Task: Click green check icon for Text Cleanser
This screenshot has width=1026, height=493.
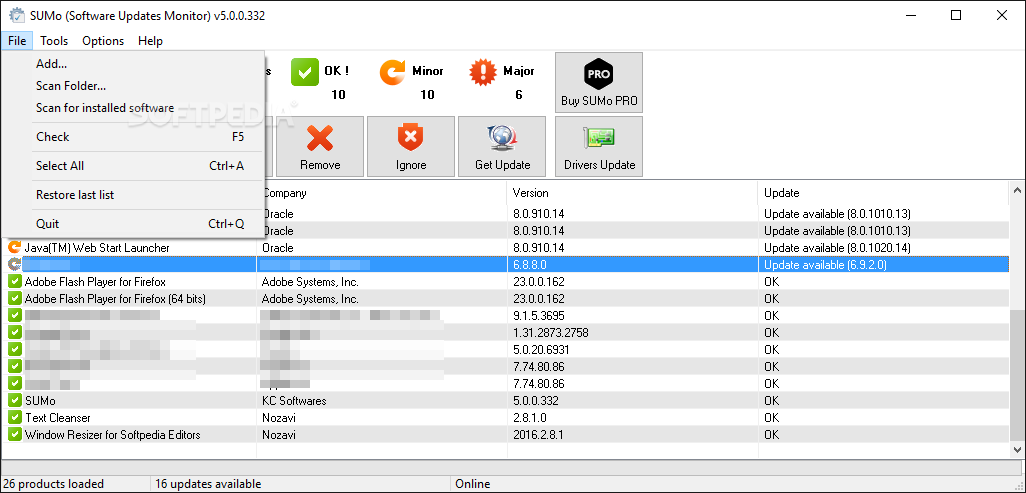Action: (x=14, y=417)
